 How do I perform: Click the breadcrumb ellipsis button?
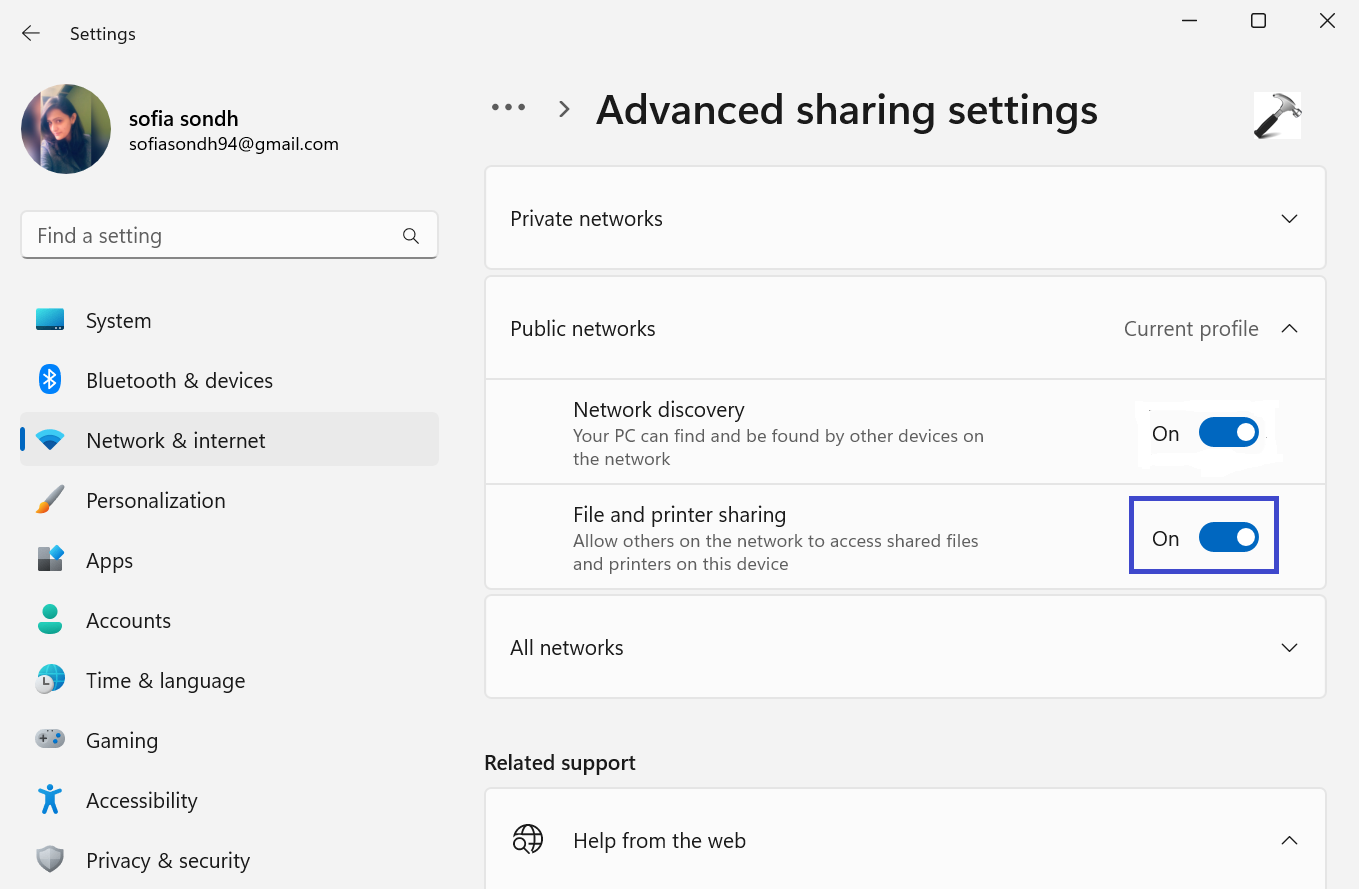point(508,108)
